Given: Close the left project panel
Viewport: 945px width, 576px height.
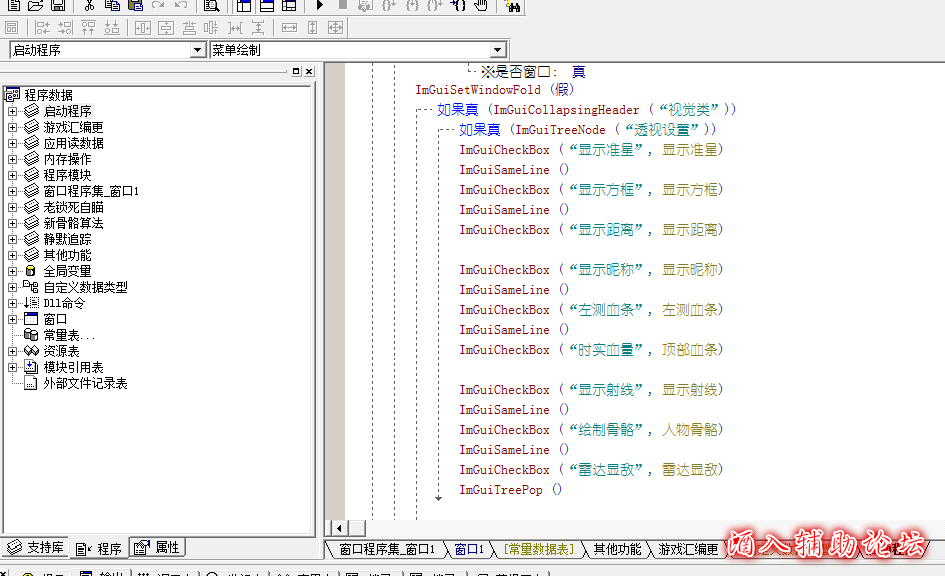Looking at the screenshot, I should point(309,72).
